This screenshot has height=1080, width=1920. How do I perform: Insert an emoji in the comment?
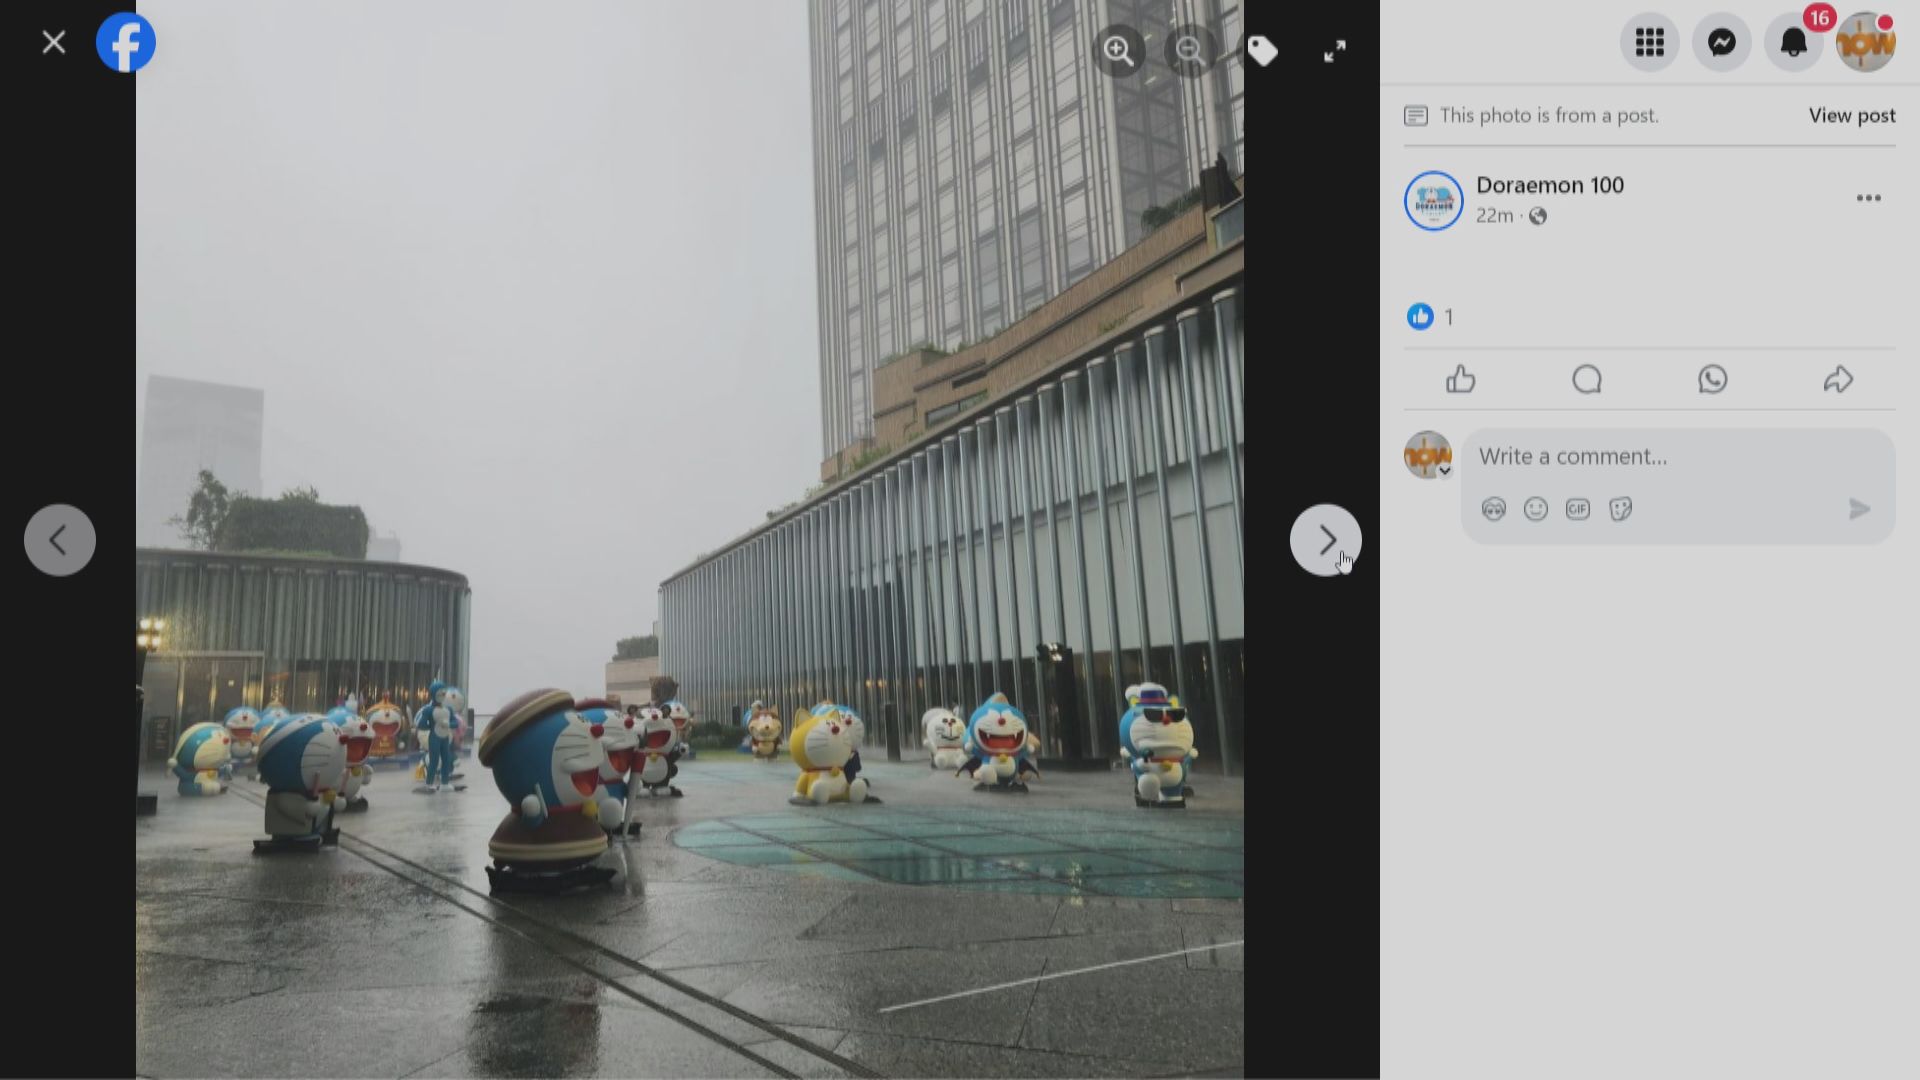click(x=1536, y=509)
